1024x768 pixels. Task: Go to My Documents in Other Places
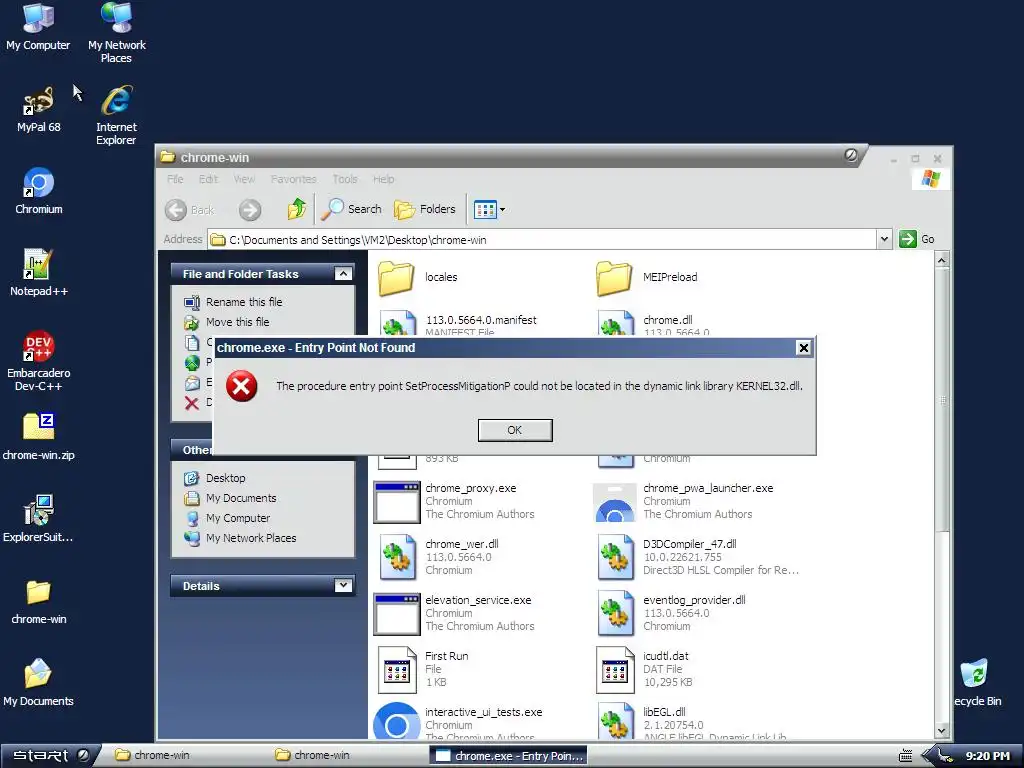click(241, 498)
